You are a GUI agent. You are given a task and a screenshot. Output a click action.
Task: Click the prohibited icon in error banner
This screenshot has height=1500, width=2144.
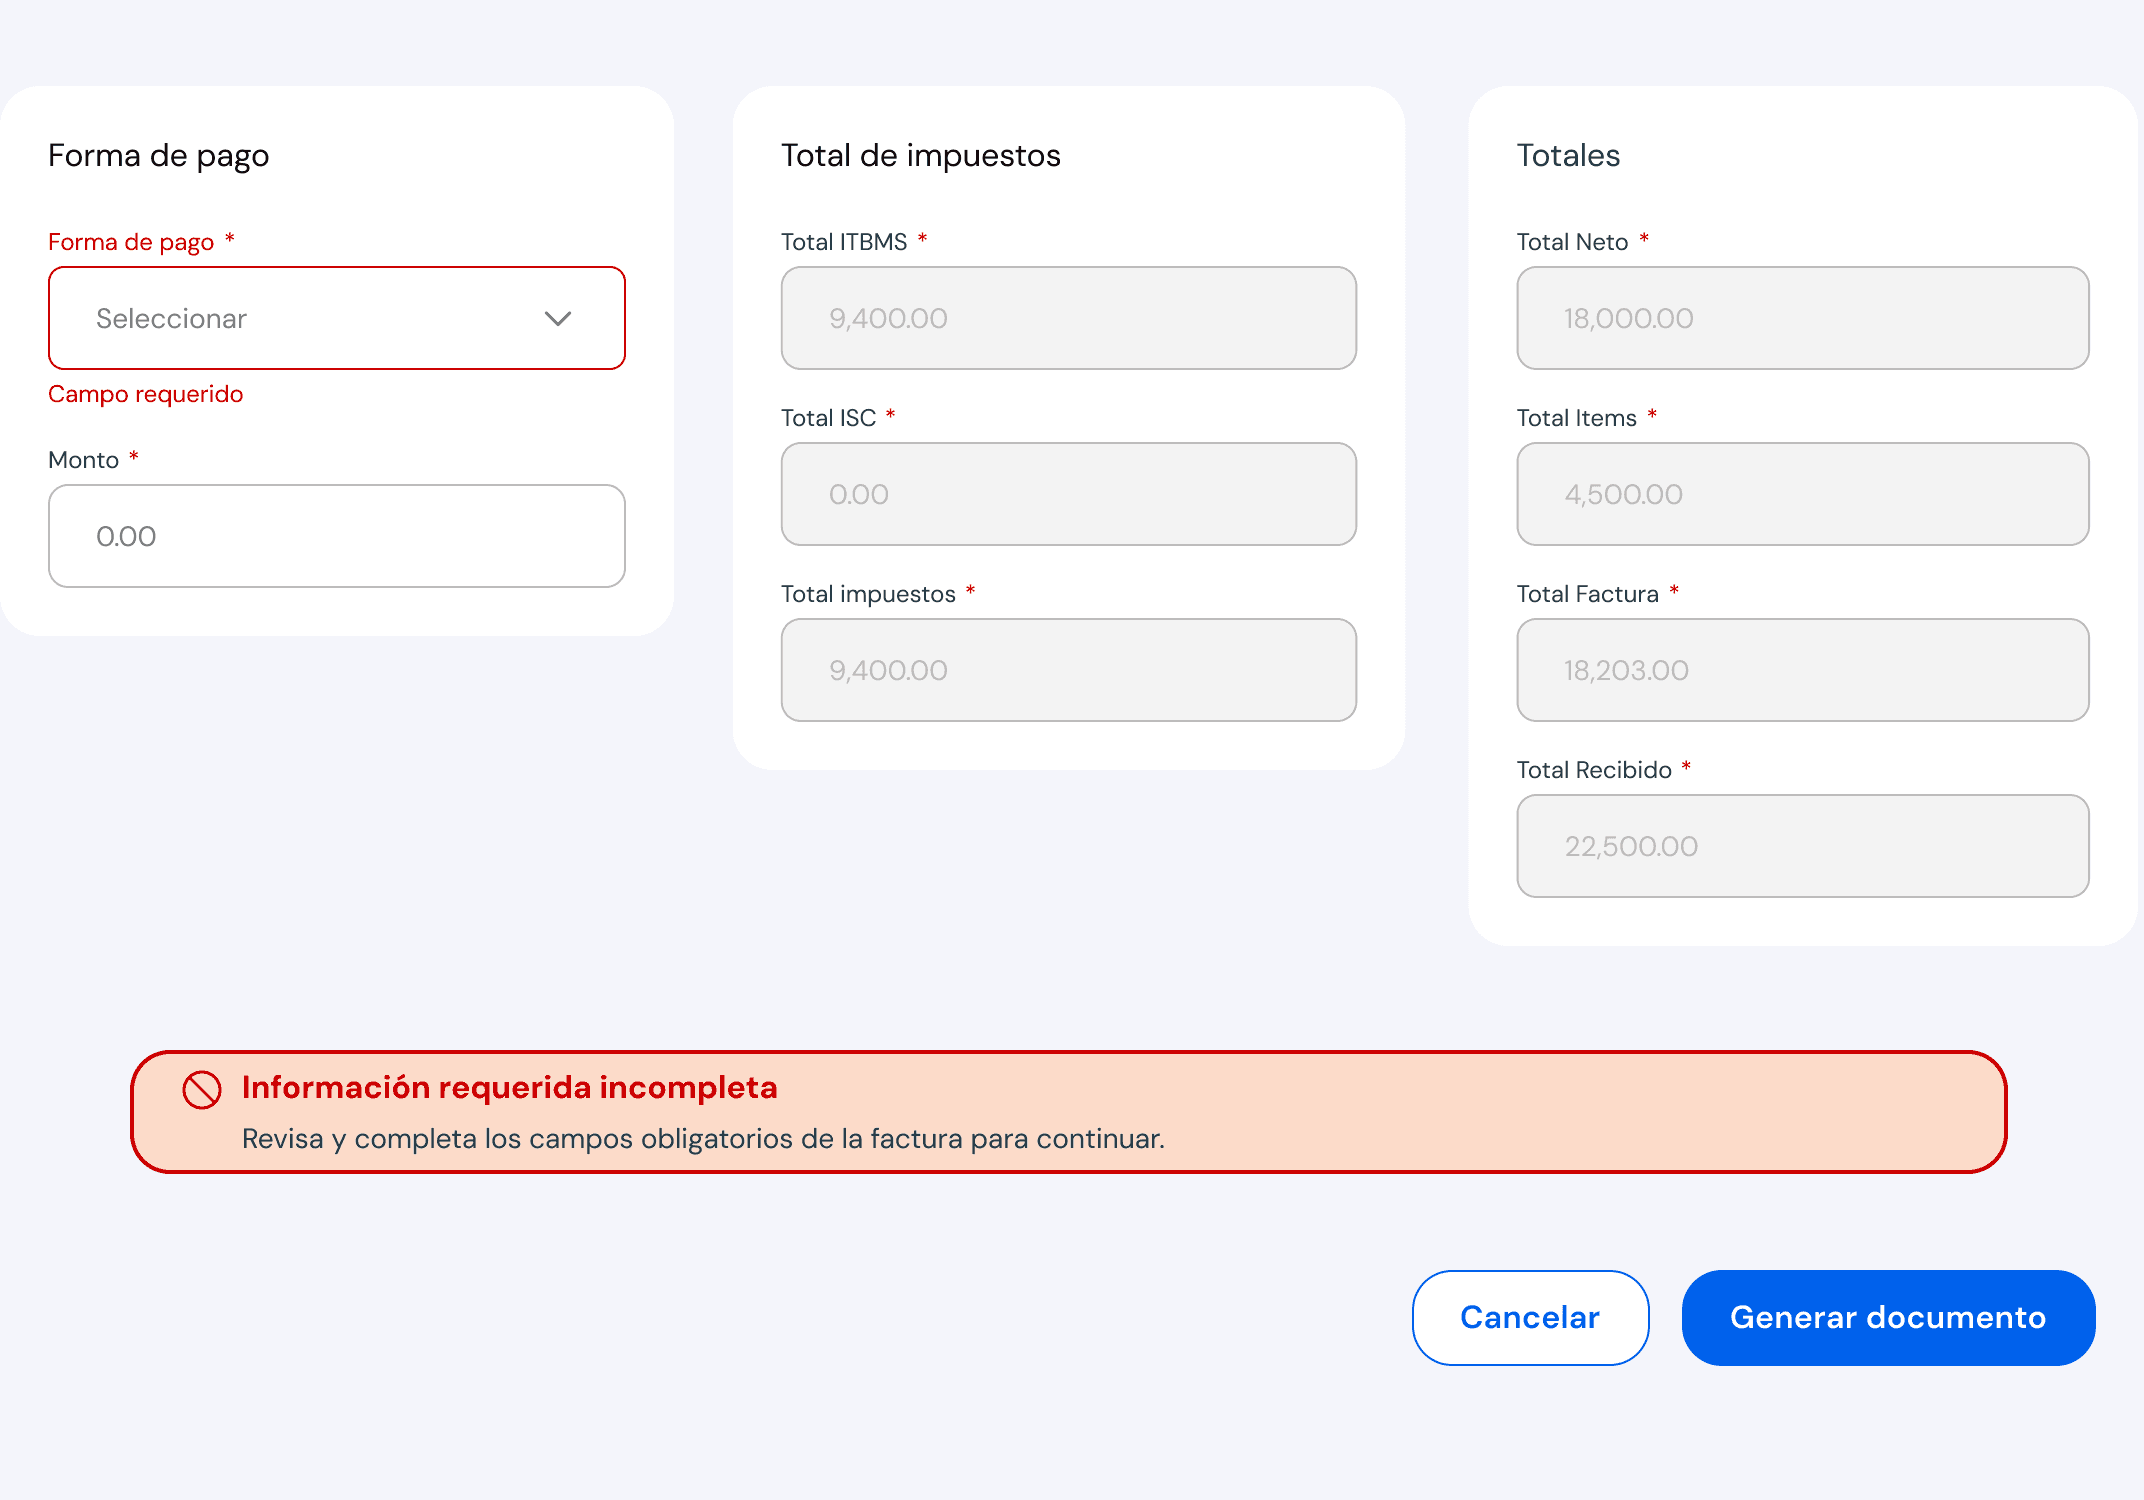[202, 1089]
